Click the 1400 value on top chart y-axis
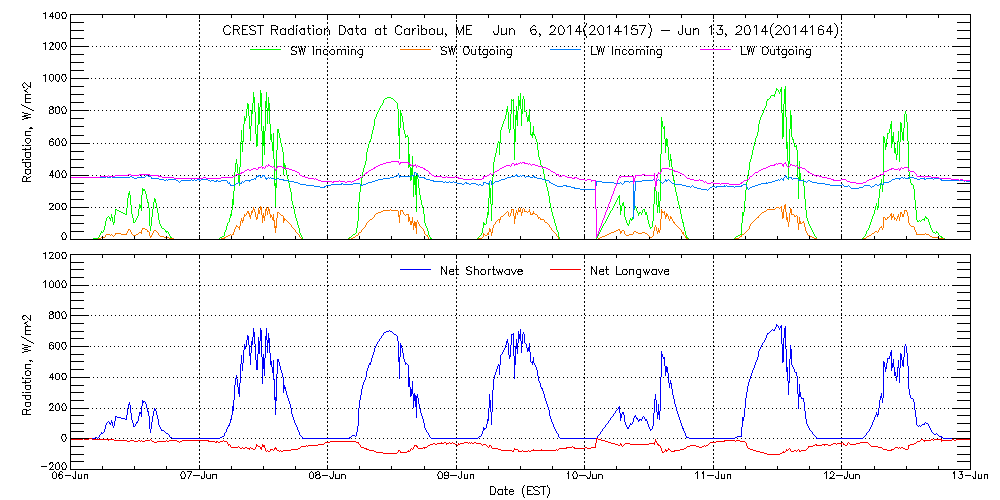Screen dimensions: 1000x500 pyautogui.click(x=53, y=18)
